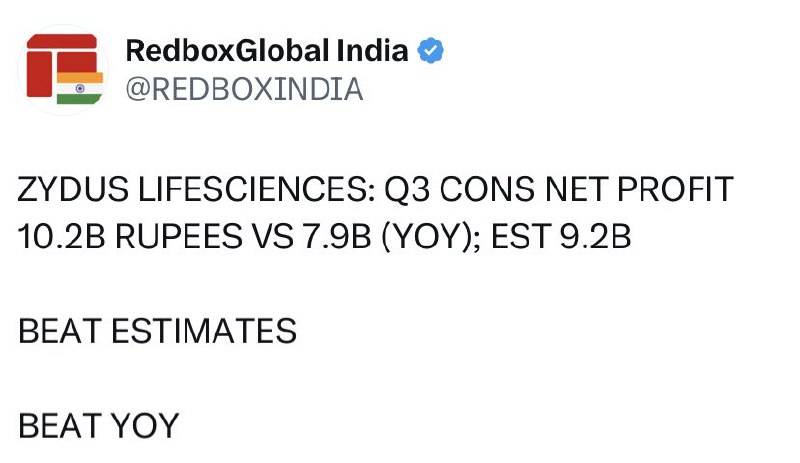800x463 pixels.
Task: Click the 7.9B (YOY) figure
Action: [391, 237]
